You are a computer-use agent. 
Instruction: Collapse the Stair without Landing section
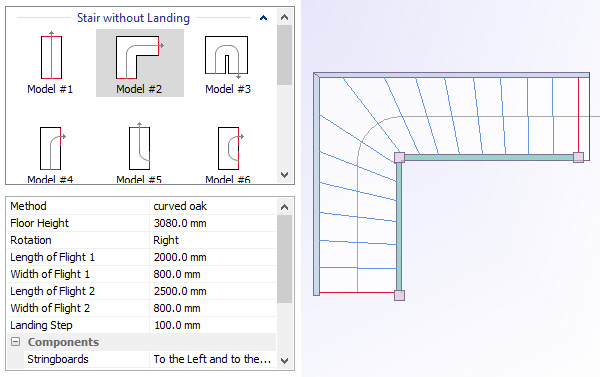click(x=263, y=18)
